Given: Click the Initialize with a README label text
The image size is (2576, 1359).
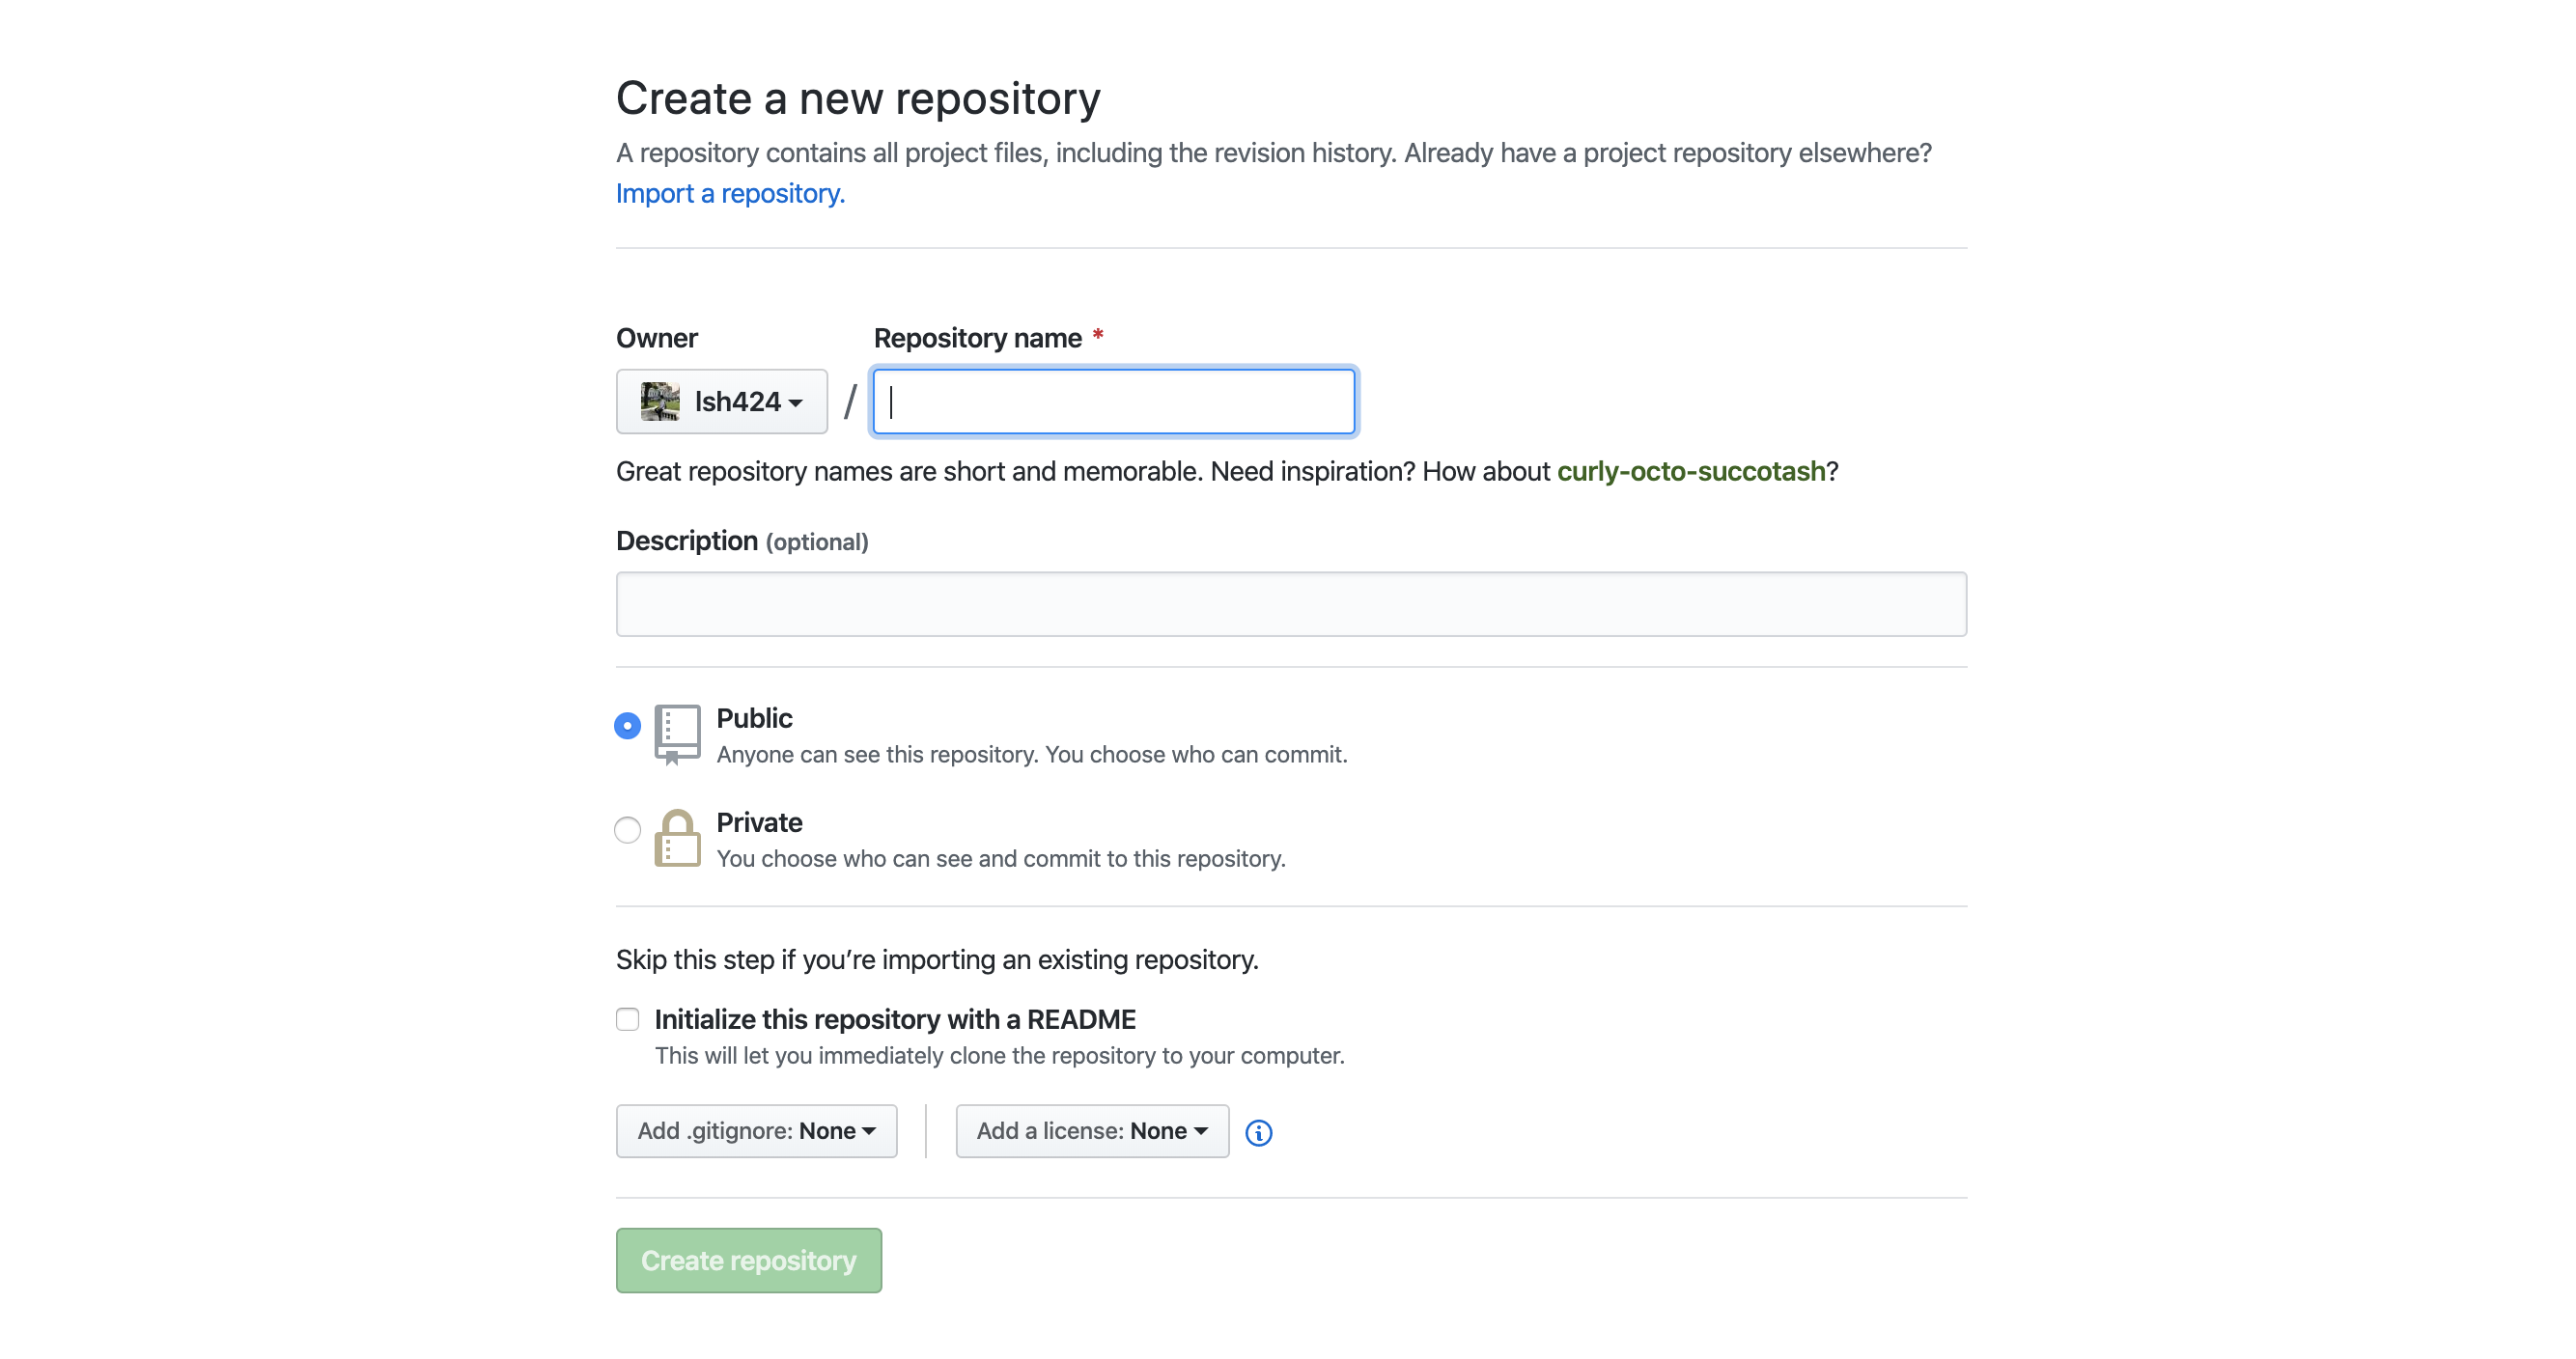Looking at the screenshot, I should tap(894, 1019).
